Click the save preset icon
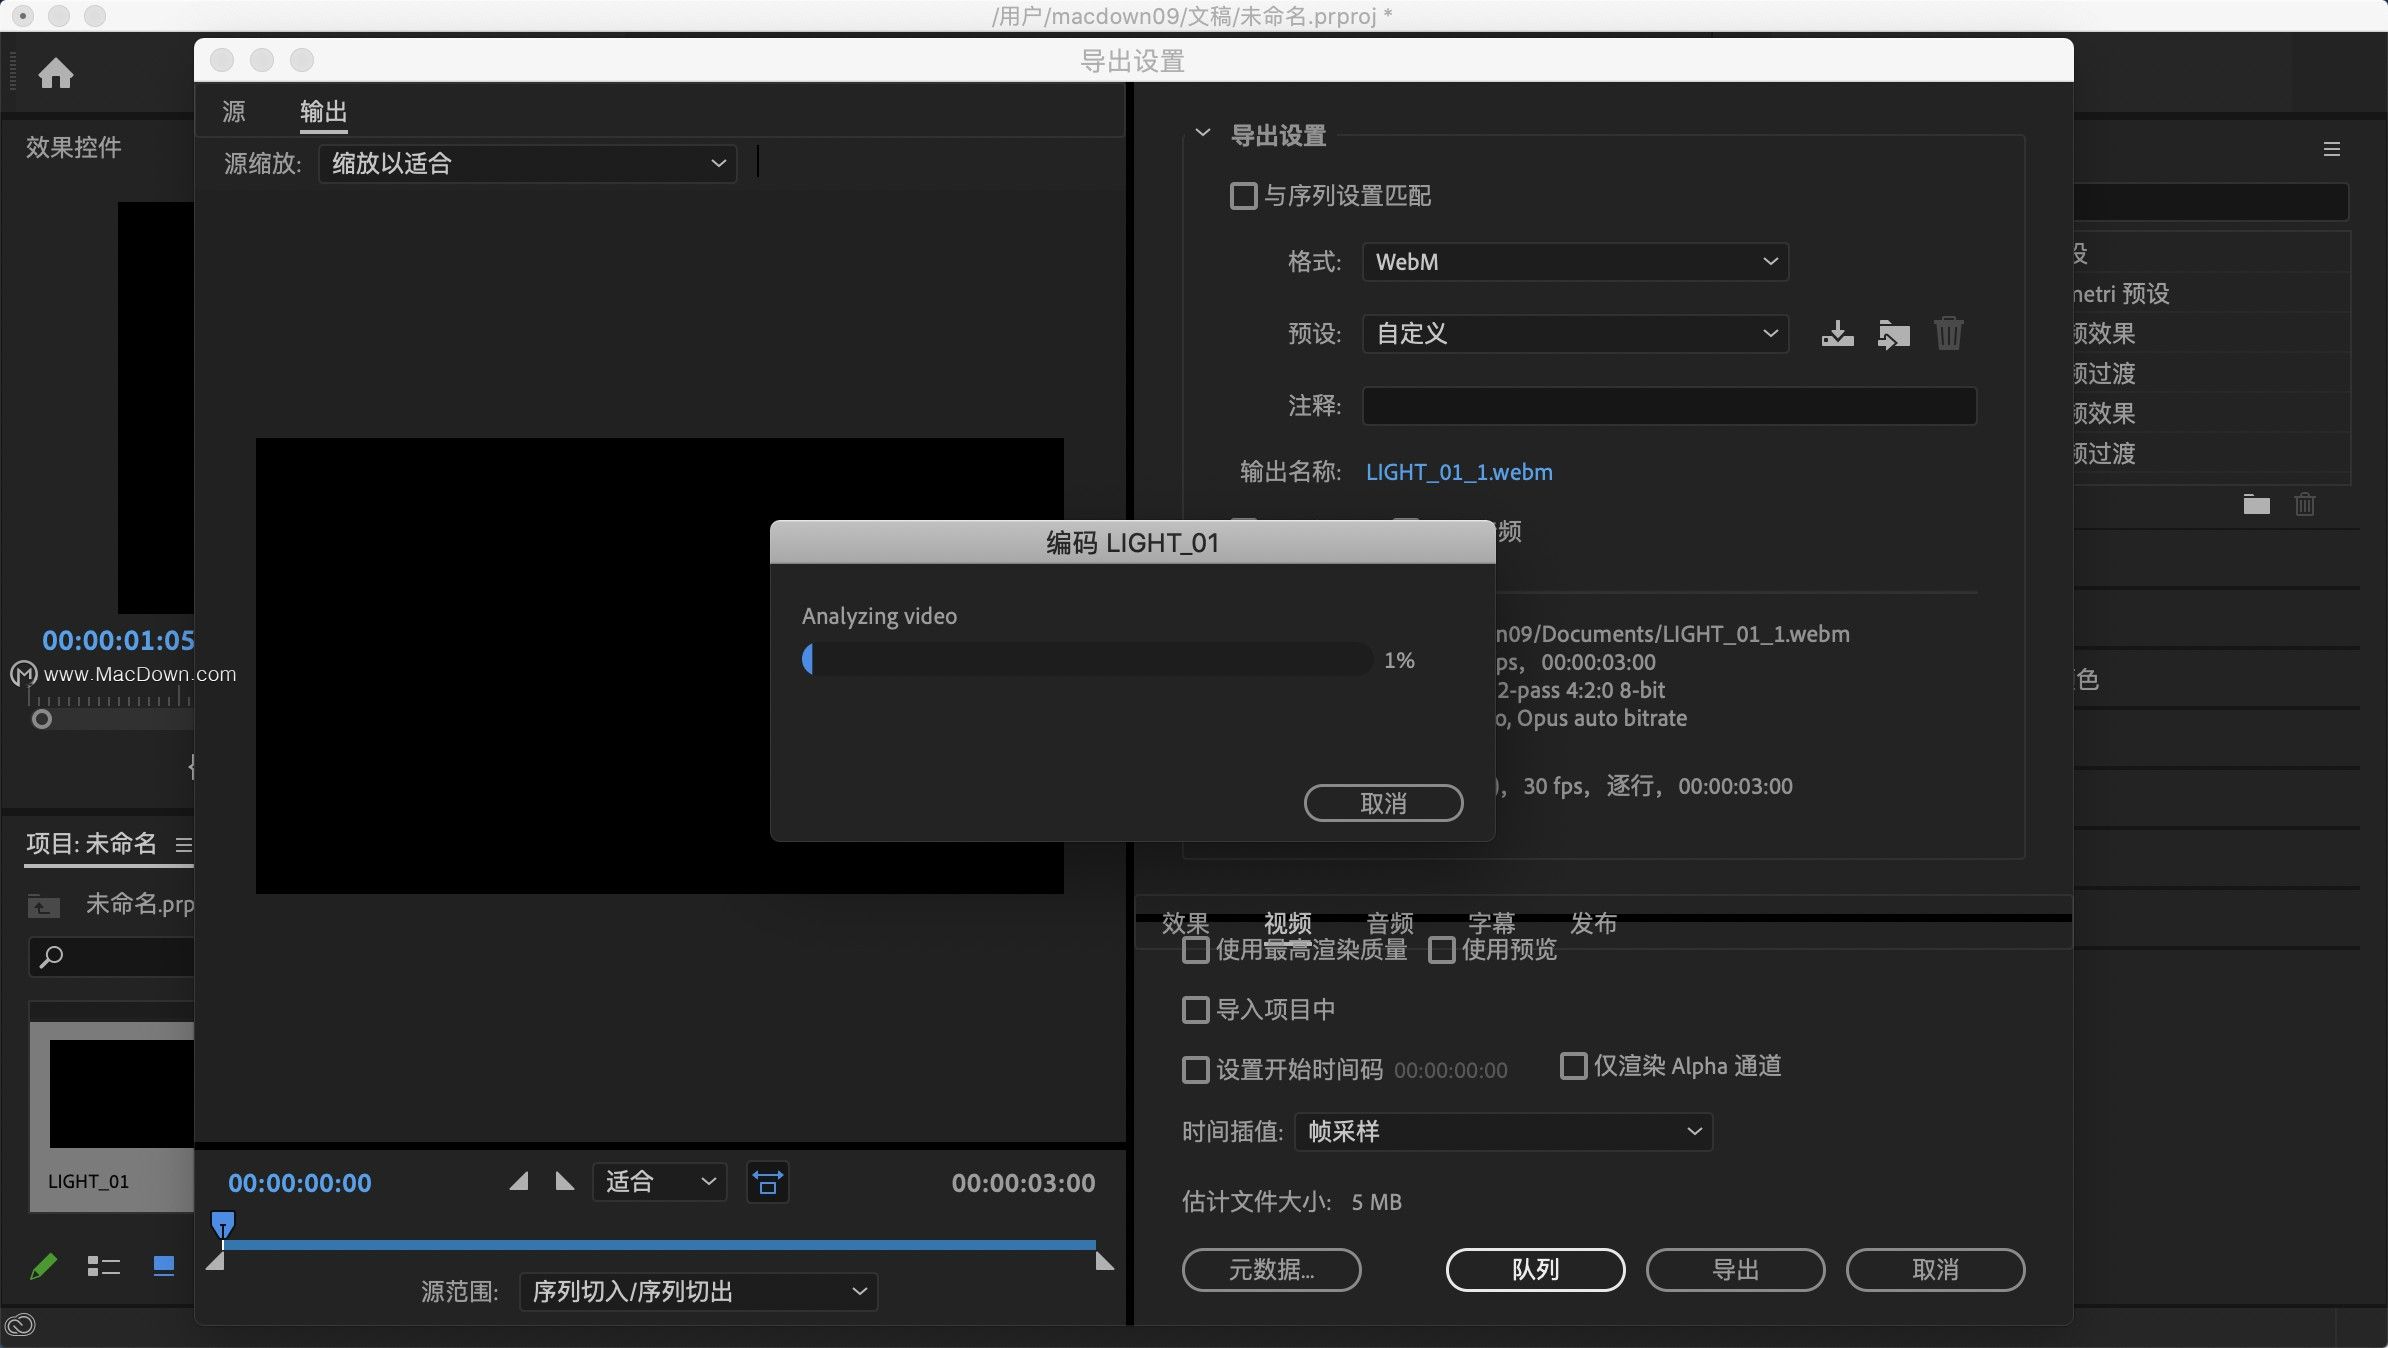Image resolution: width=2388 pixels, height=1348 pixels. coord(1837,333)
